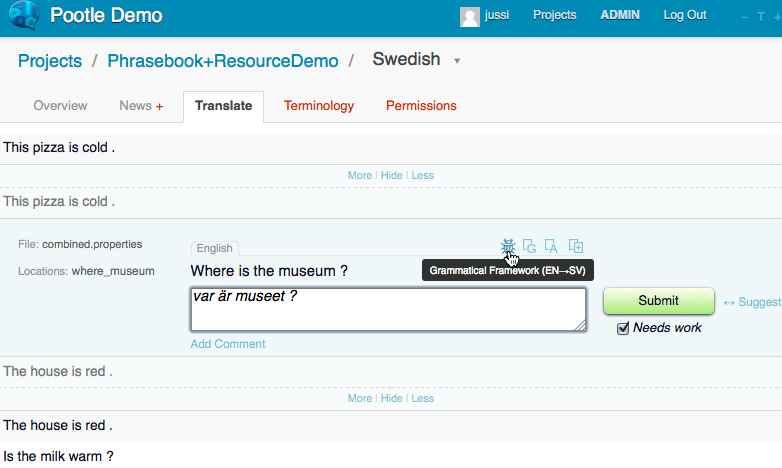782x468 pixels.
Task: Click the Suggest mode link
Action: [x=756, y=302]
